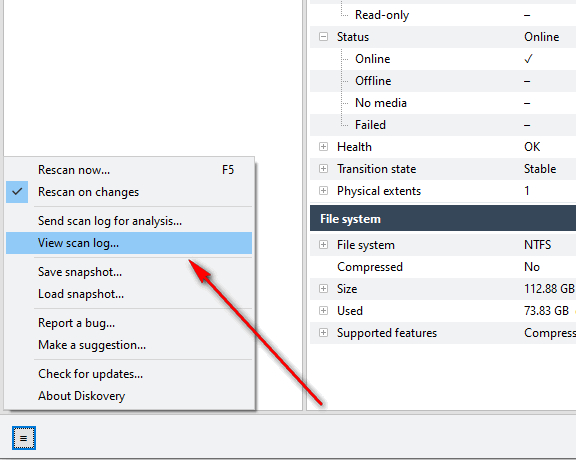Expand the Transition state row

coord(323,169)
